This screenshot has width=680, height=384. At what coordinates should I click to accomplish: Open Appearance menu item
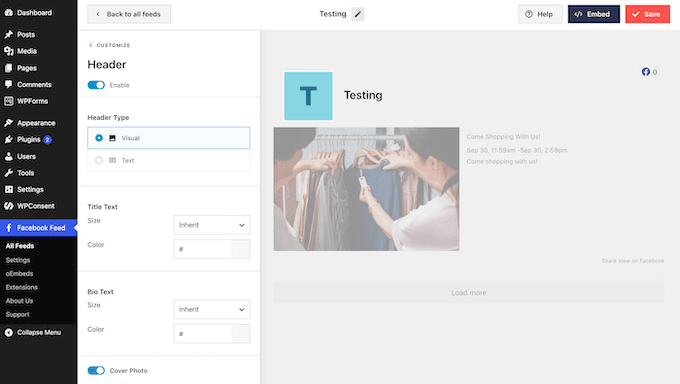coord(36,123)
